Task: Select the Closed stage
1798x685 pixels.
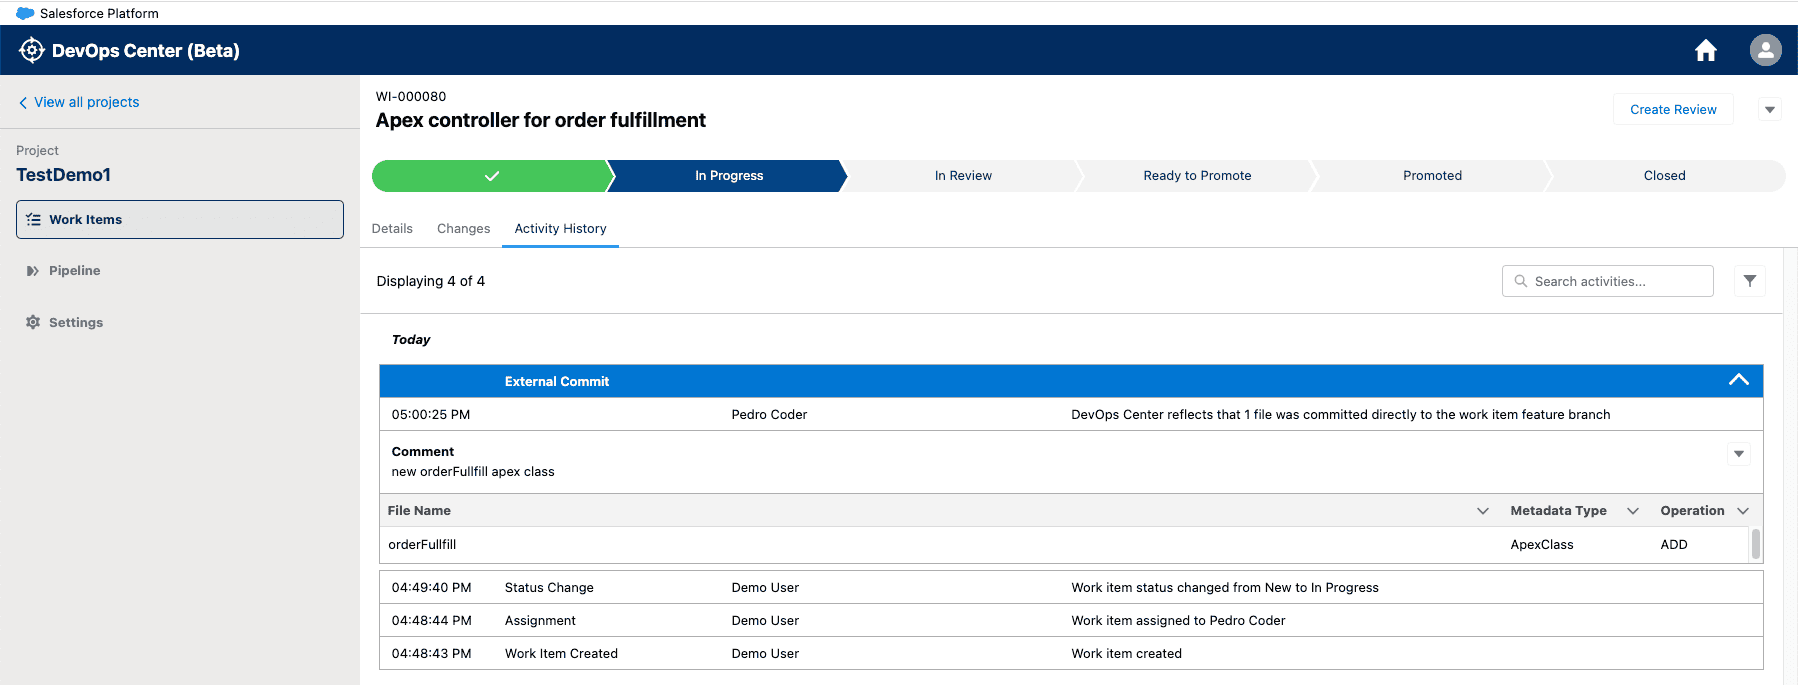Action: tap(1665, 175)
